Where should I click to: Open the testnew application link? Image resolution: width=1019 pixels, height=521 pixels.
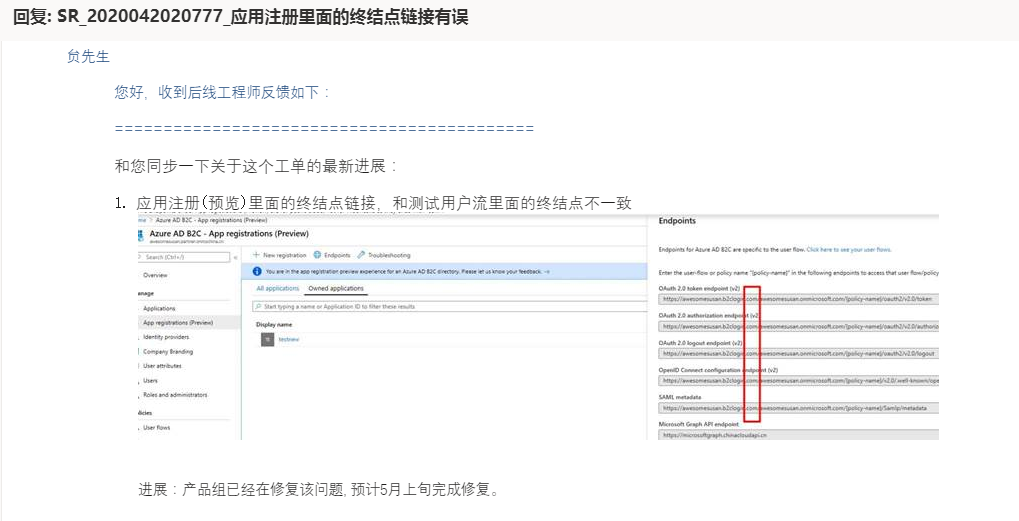tap(289, 339)
